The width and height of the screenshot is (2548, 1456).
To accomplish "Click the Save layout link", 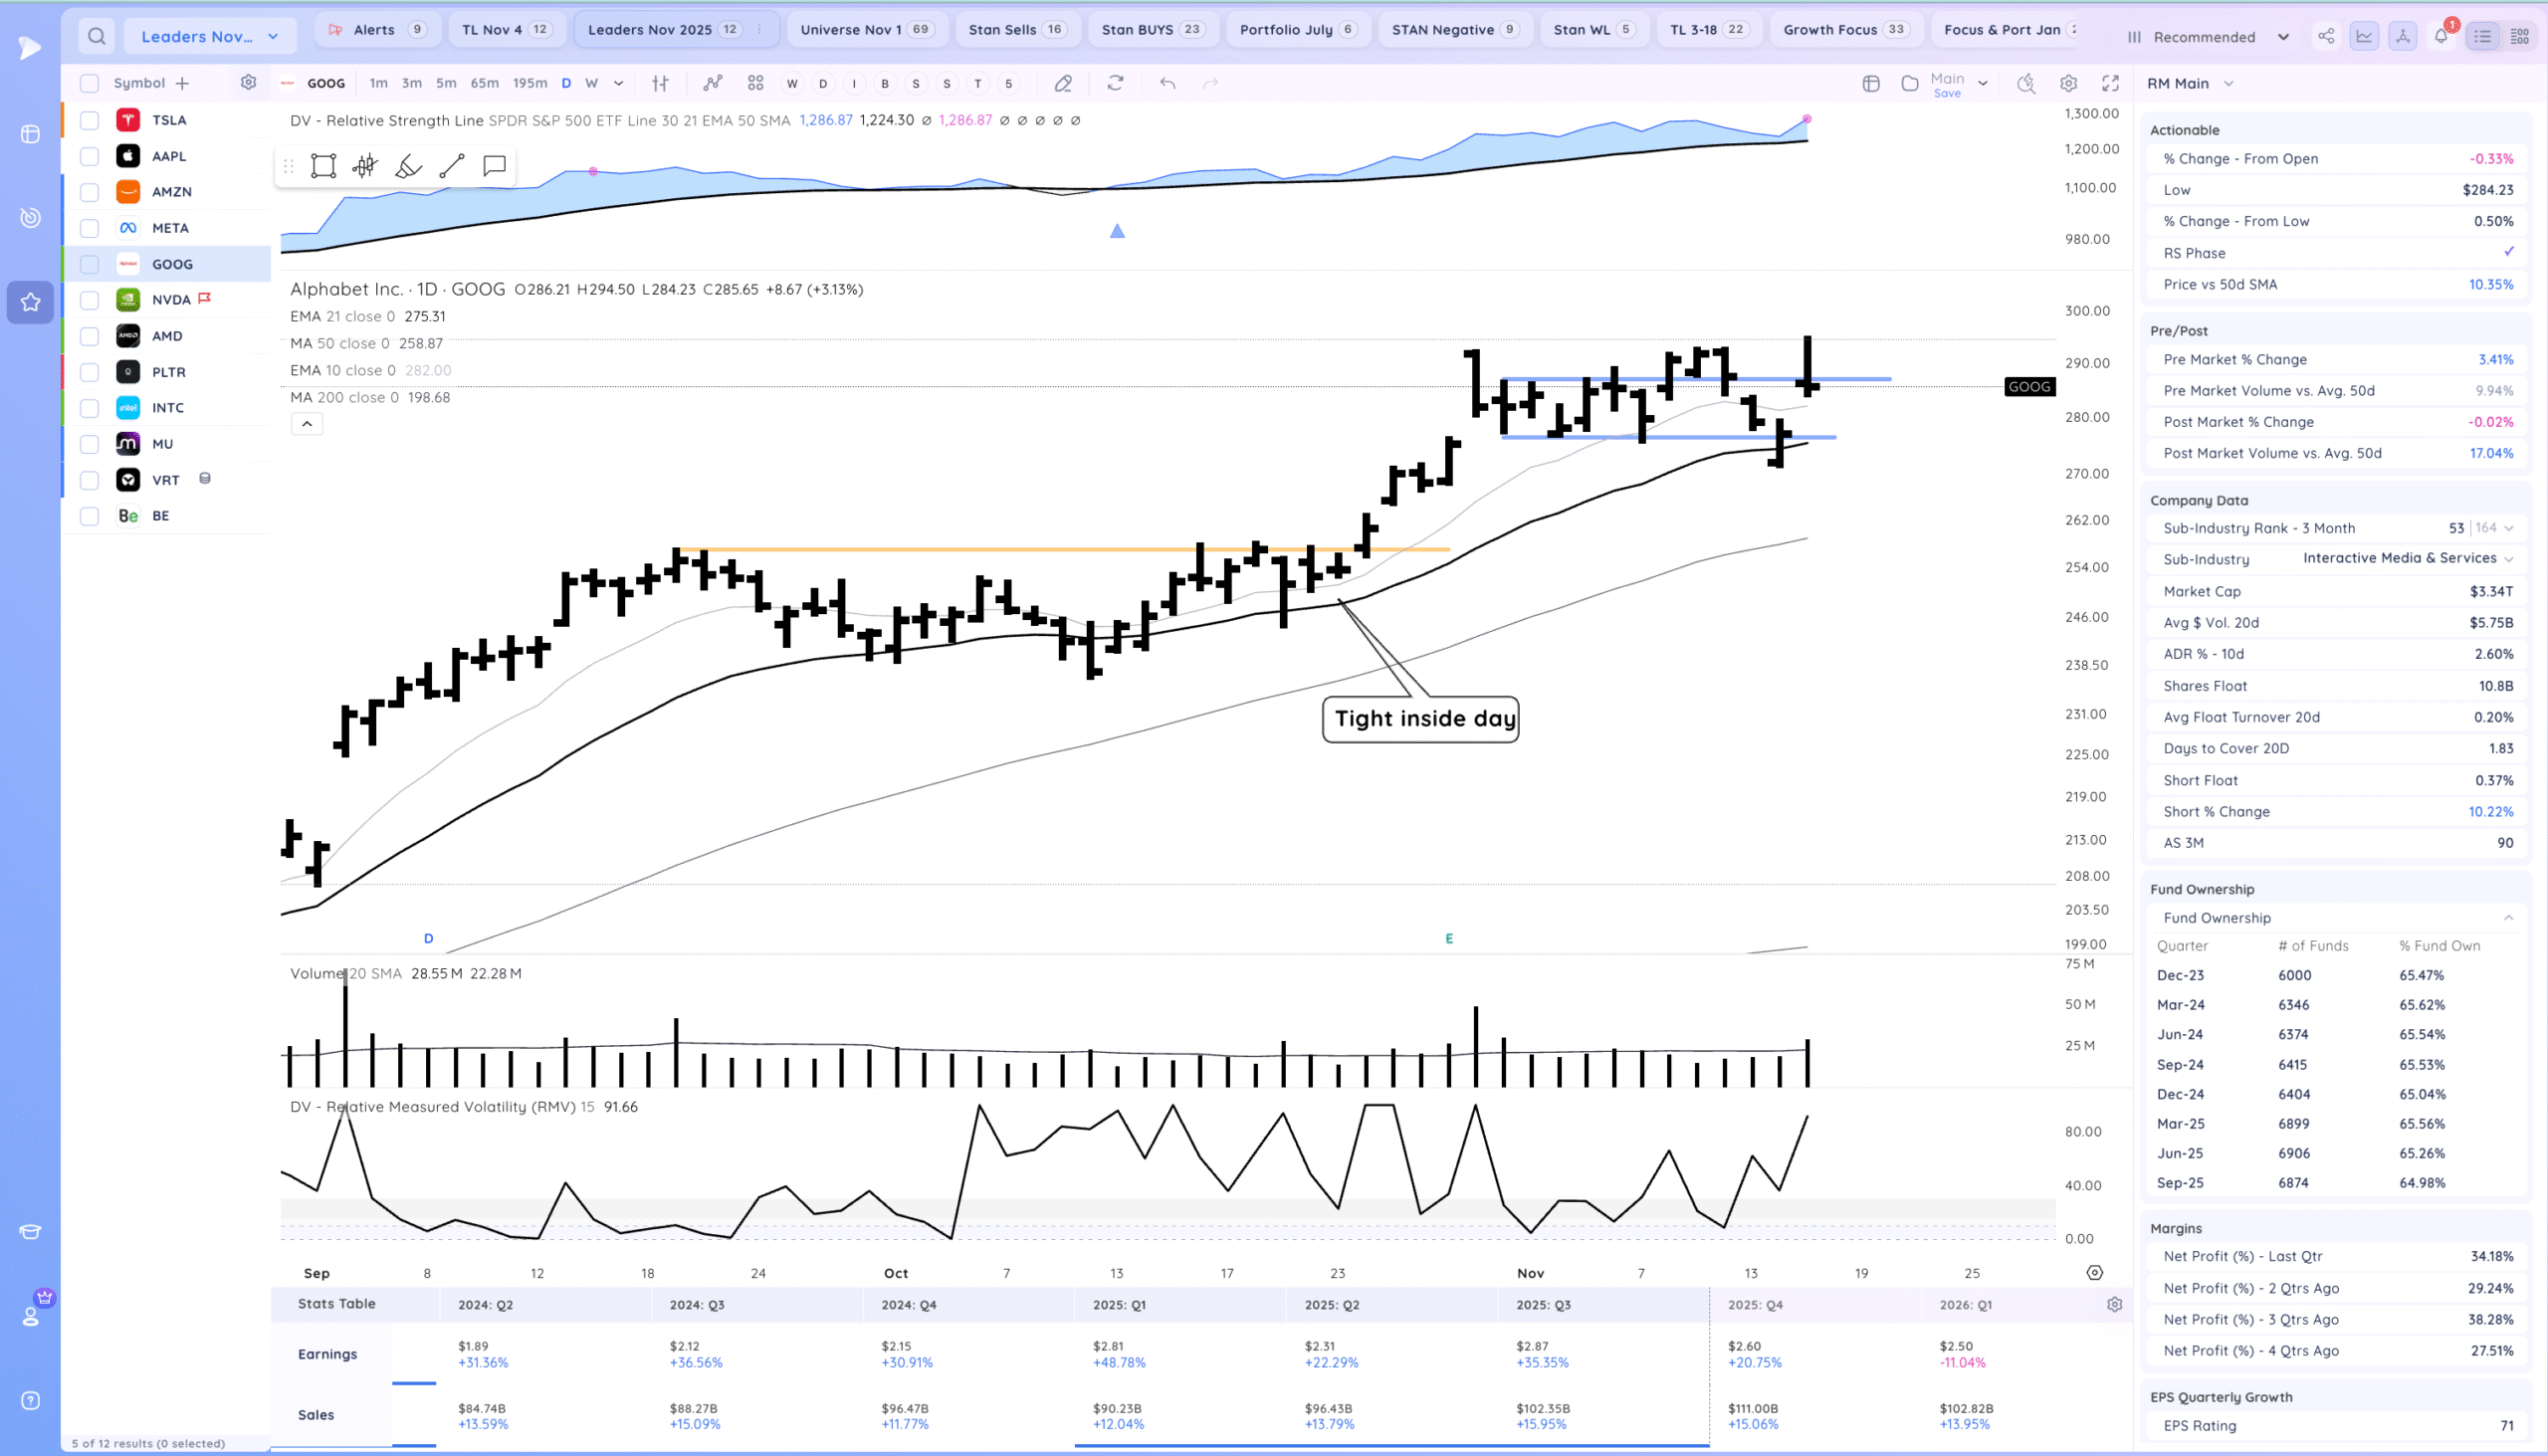I will 1946,94.
